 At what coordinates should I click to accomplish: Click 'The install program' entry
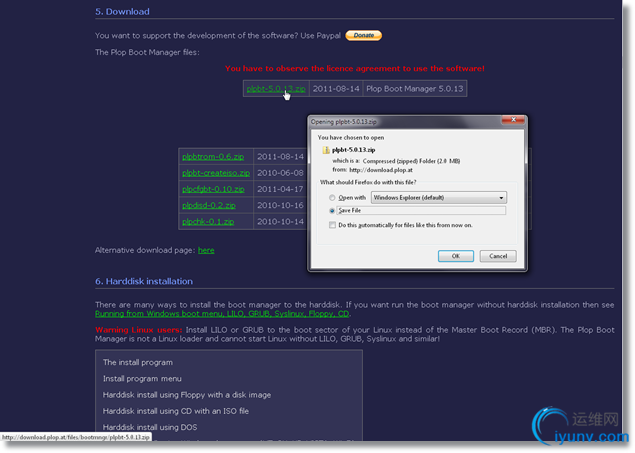coord(138,362)
